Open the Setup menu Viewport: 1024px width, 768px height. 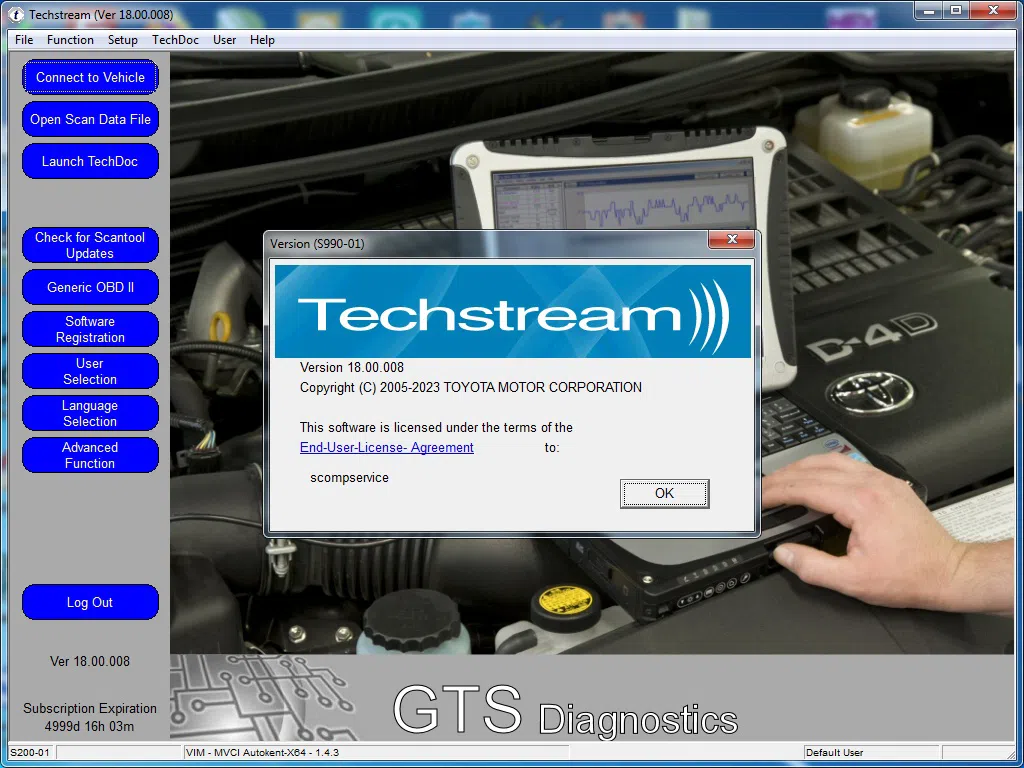pos(122,40)
